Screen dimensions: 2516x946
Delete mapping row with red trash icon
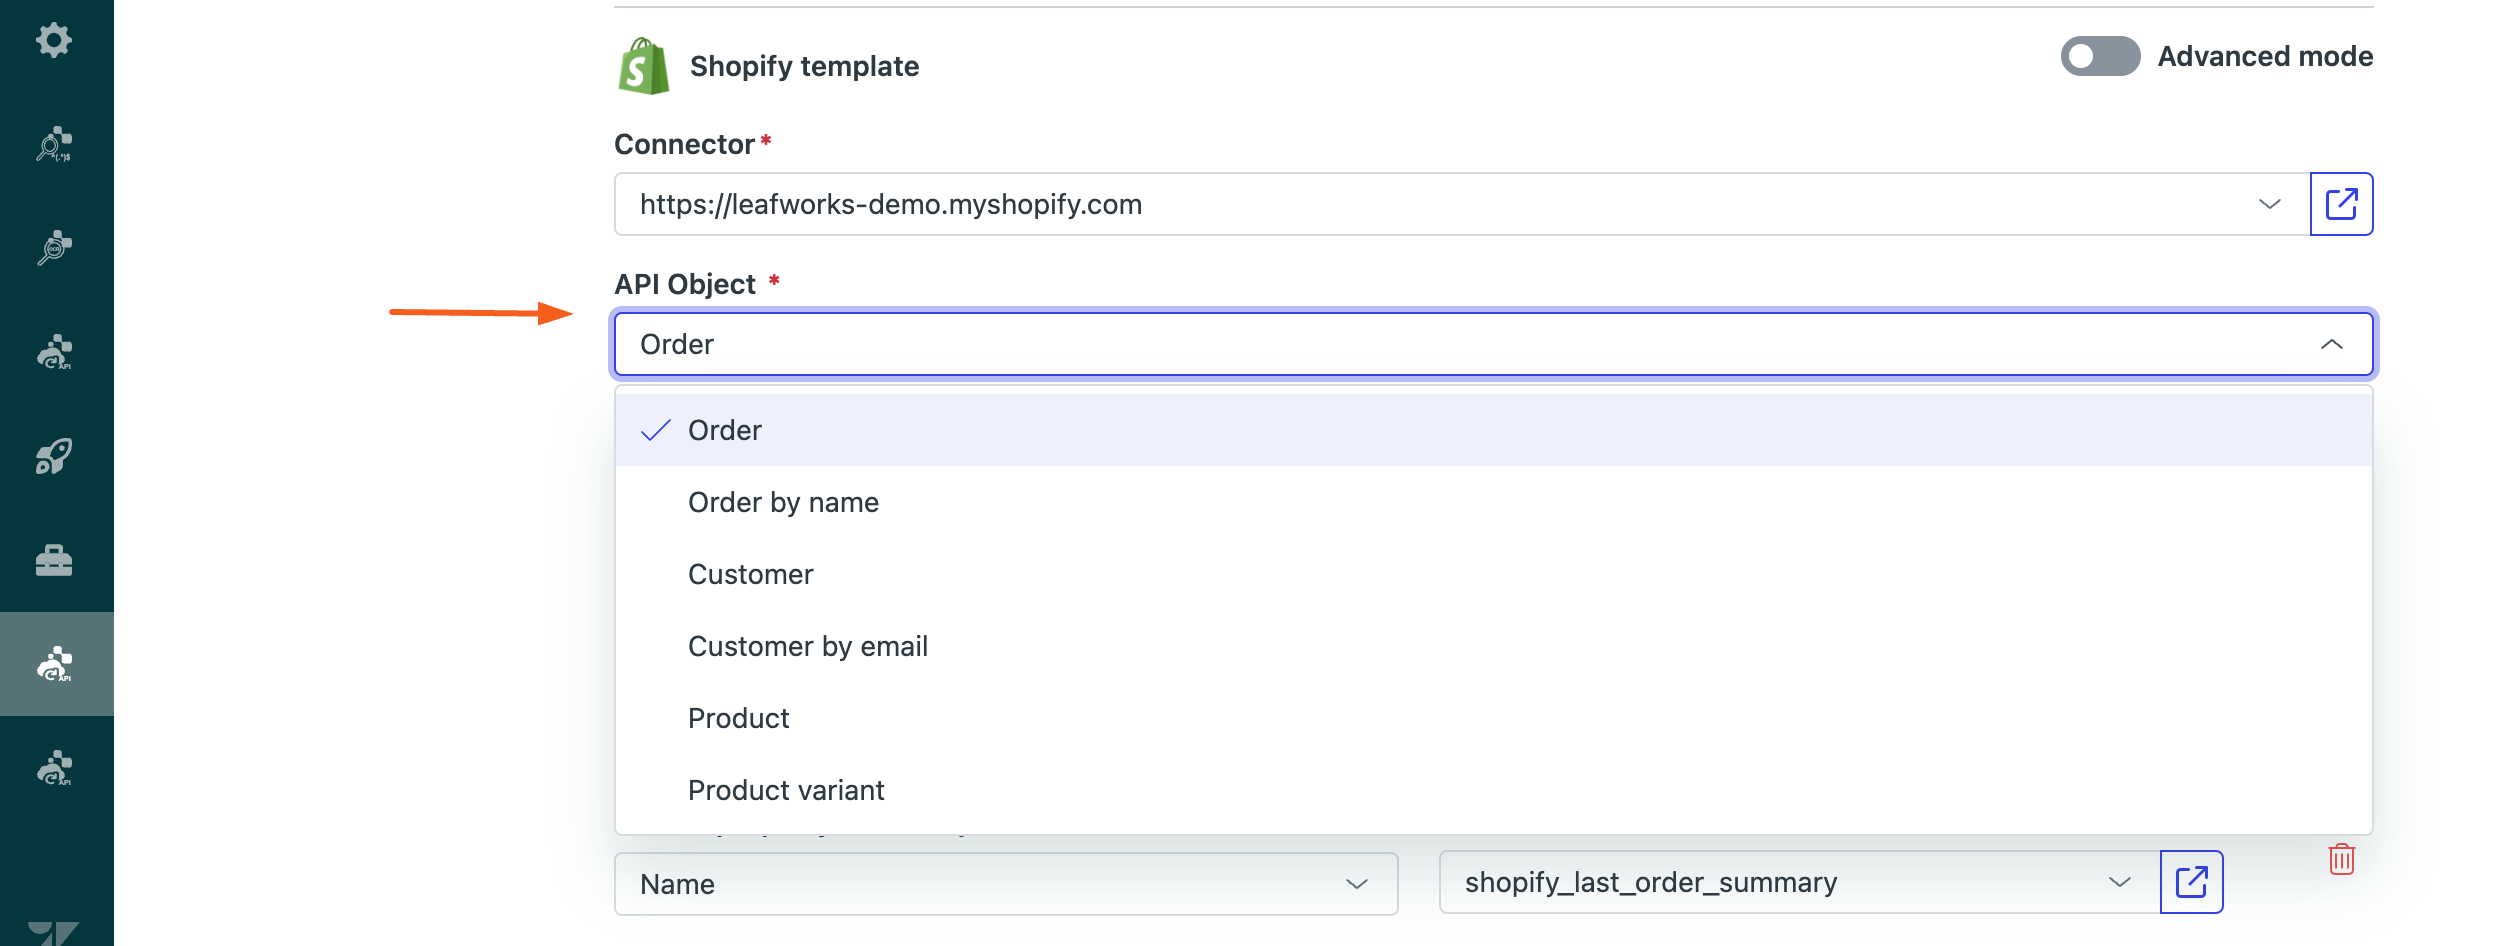point(2342,859)
